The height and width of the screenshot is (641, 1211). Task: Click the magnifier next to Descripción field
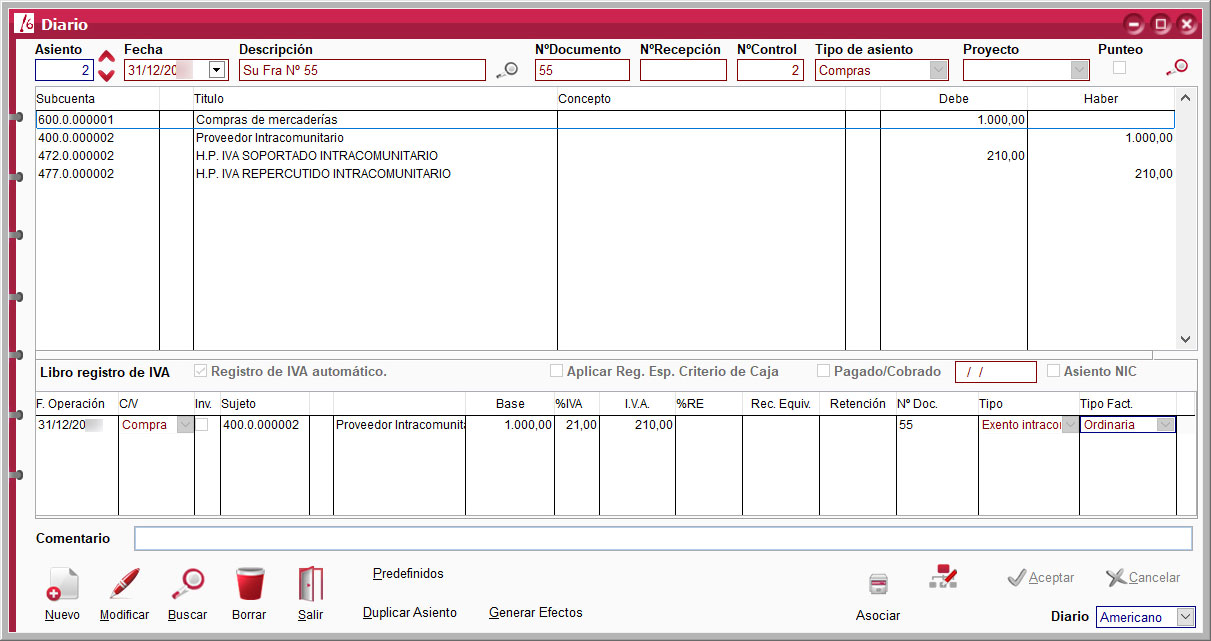click(507, 70)
